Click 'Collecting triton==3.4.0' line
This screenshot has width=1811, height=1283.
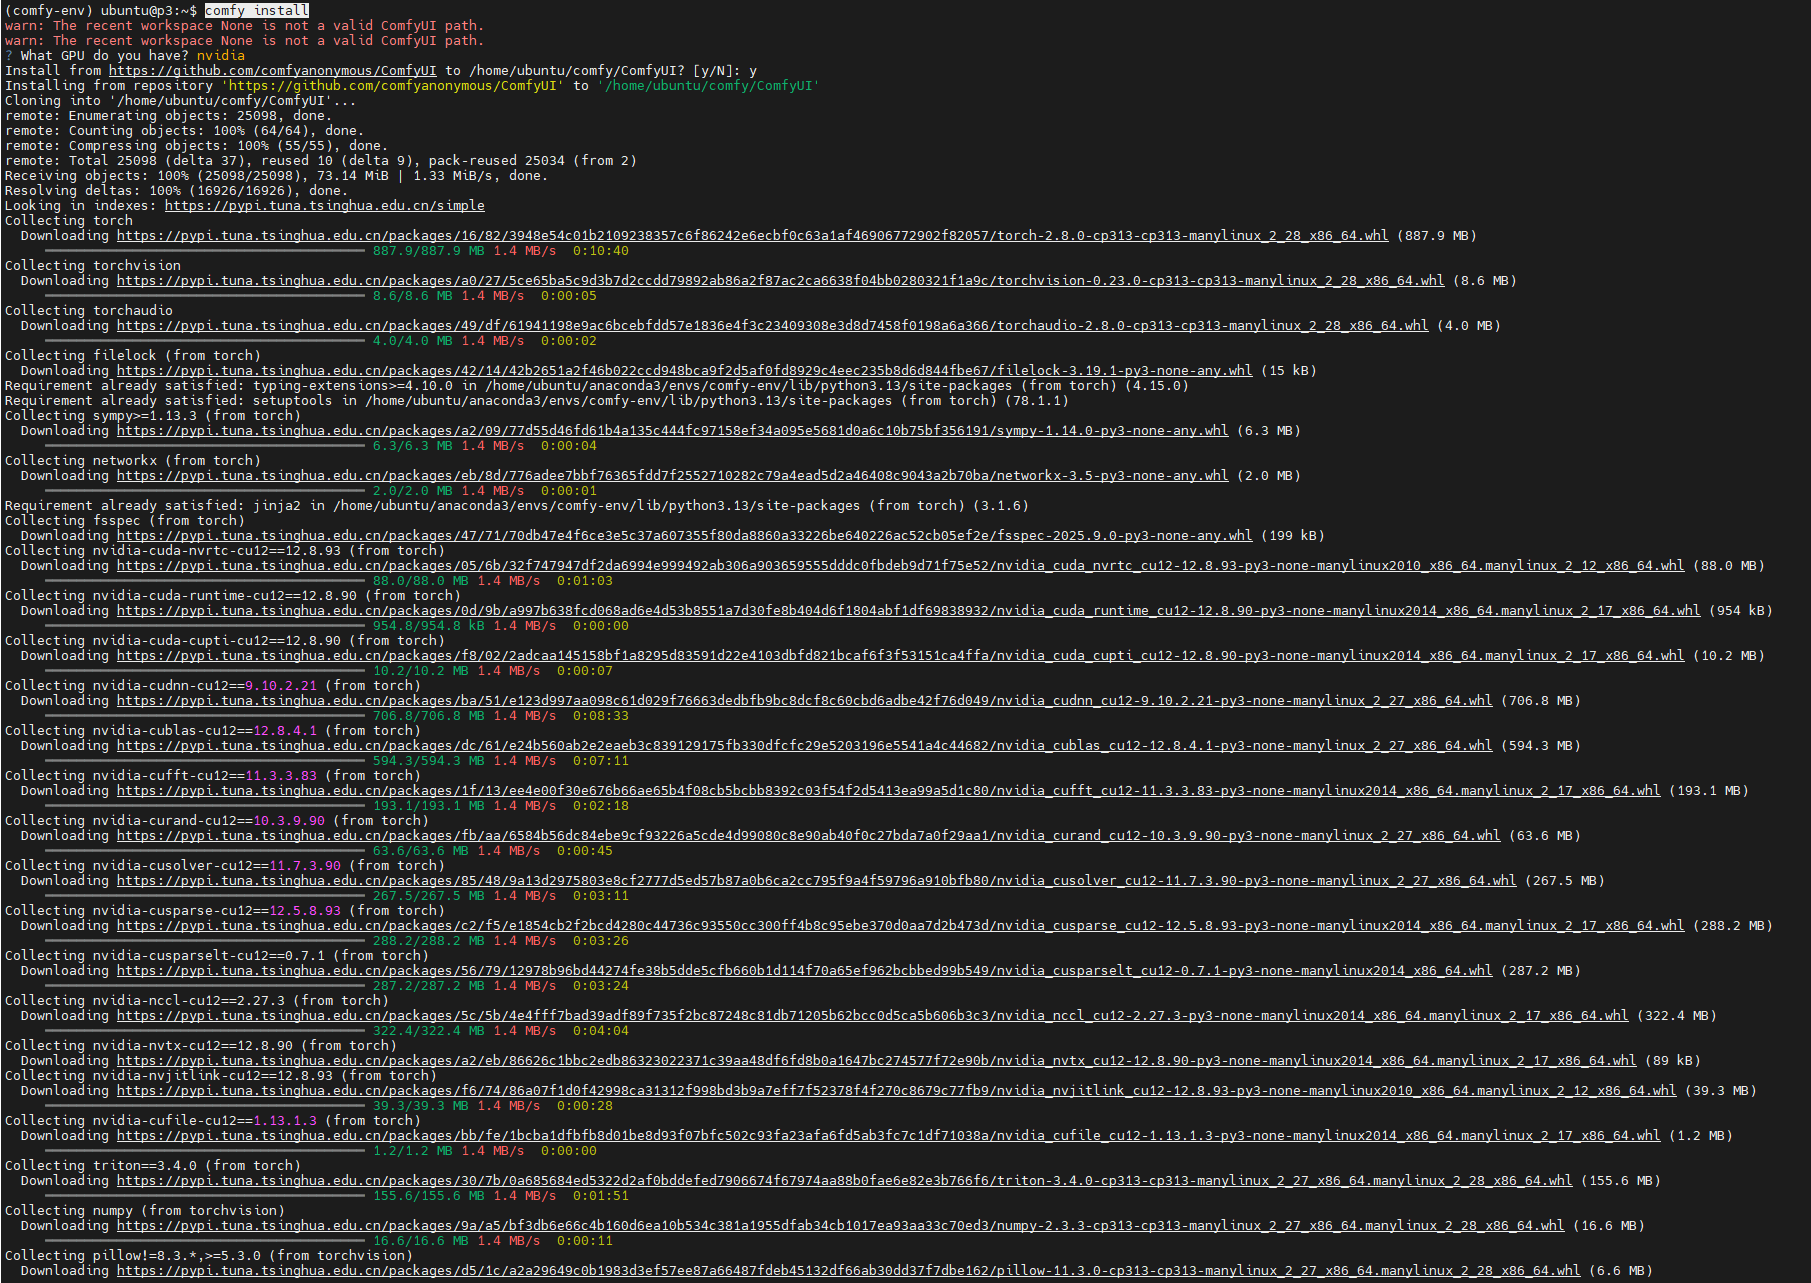153,1166
